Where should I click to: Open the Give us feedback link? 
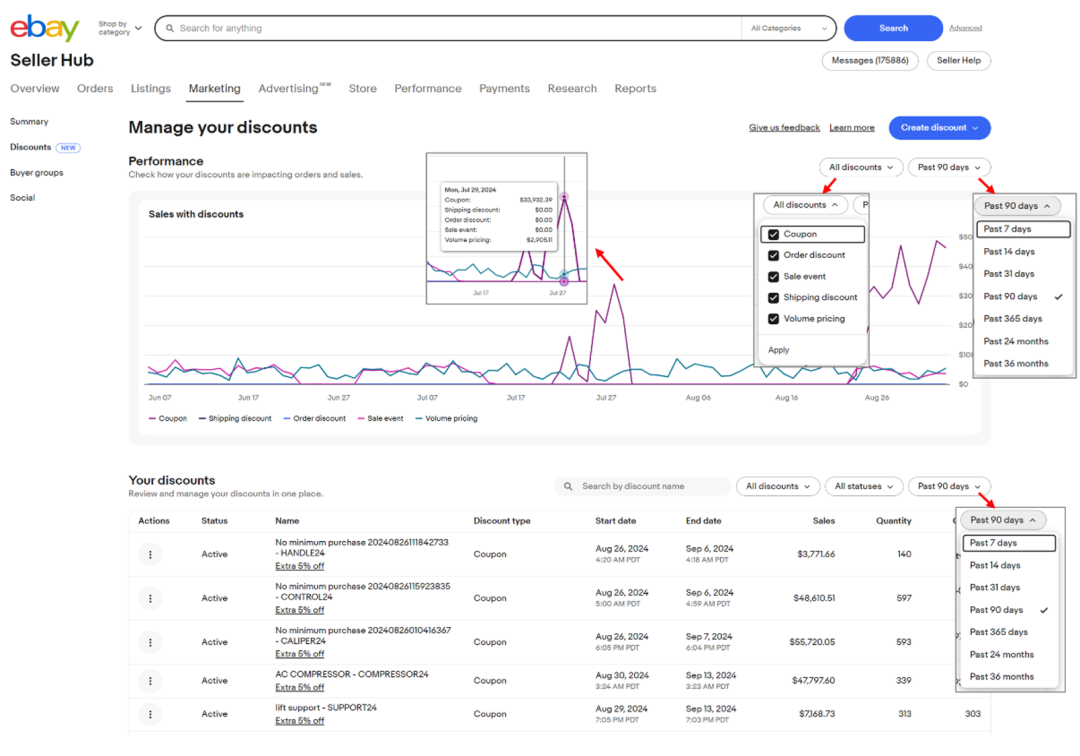784,128
